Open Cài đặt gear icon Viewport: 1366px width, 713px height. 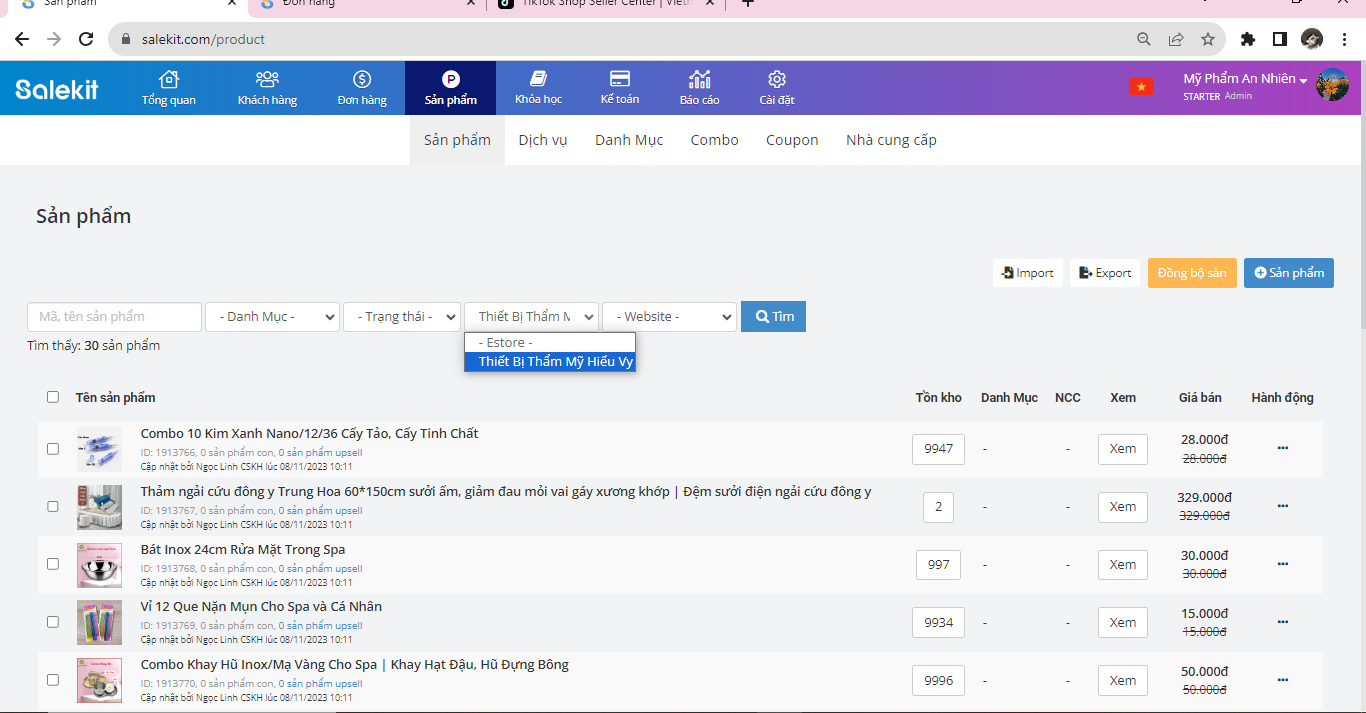click(777, 80)
